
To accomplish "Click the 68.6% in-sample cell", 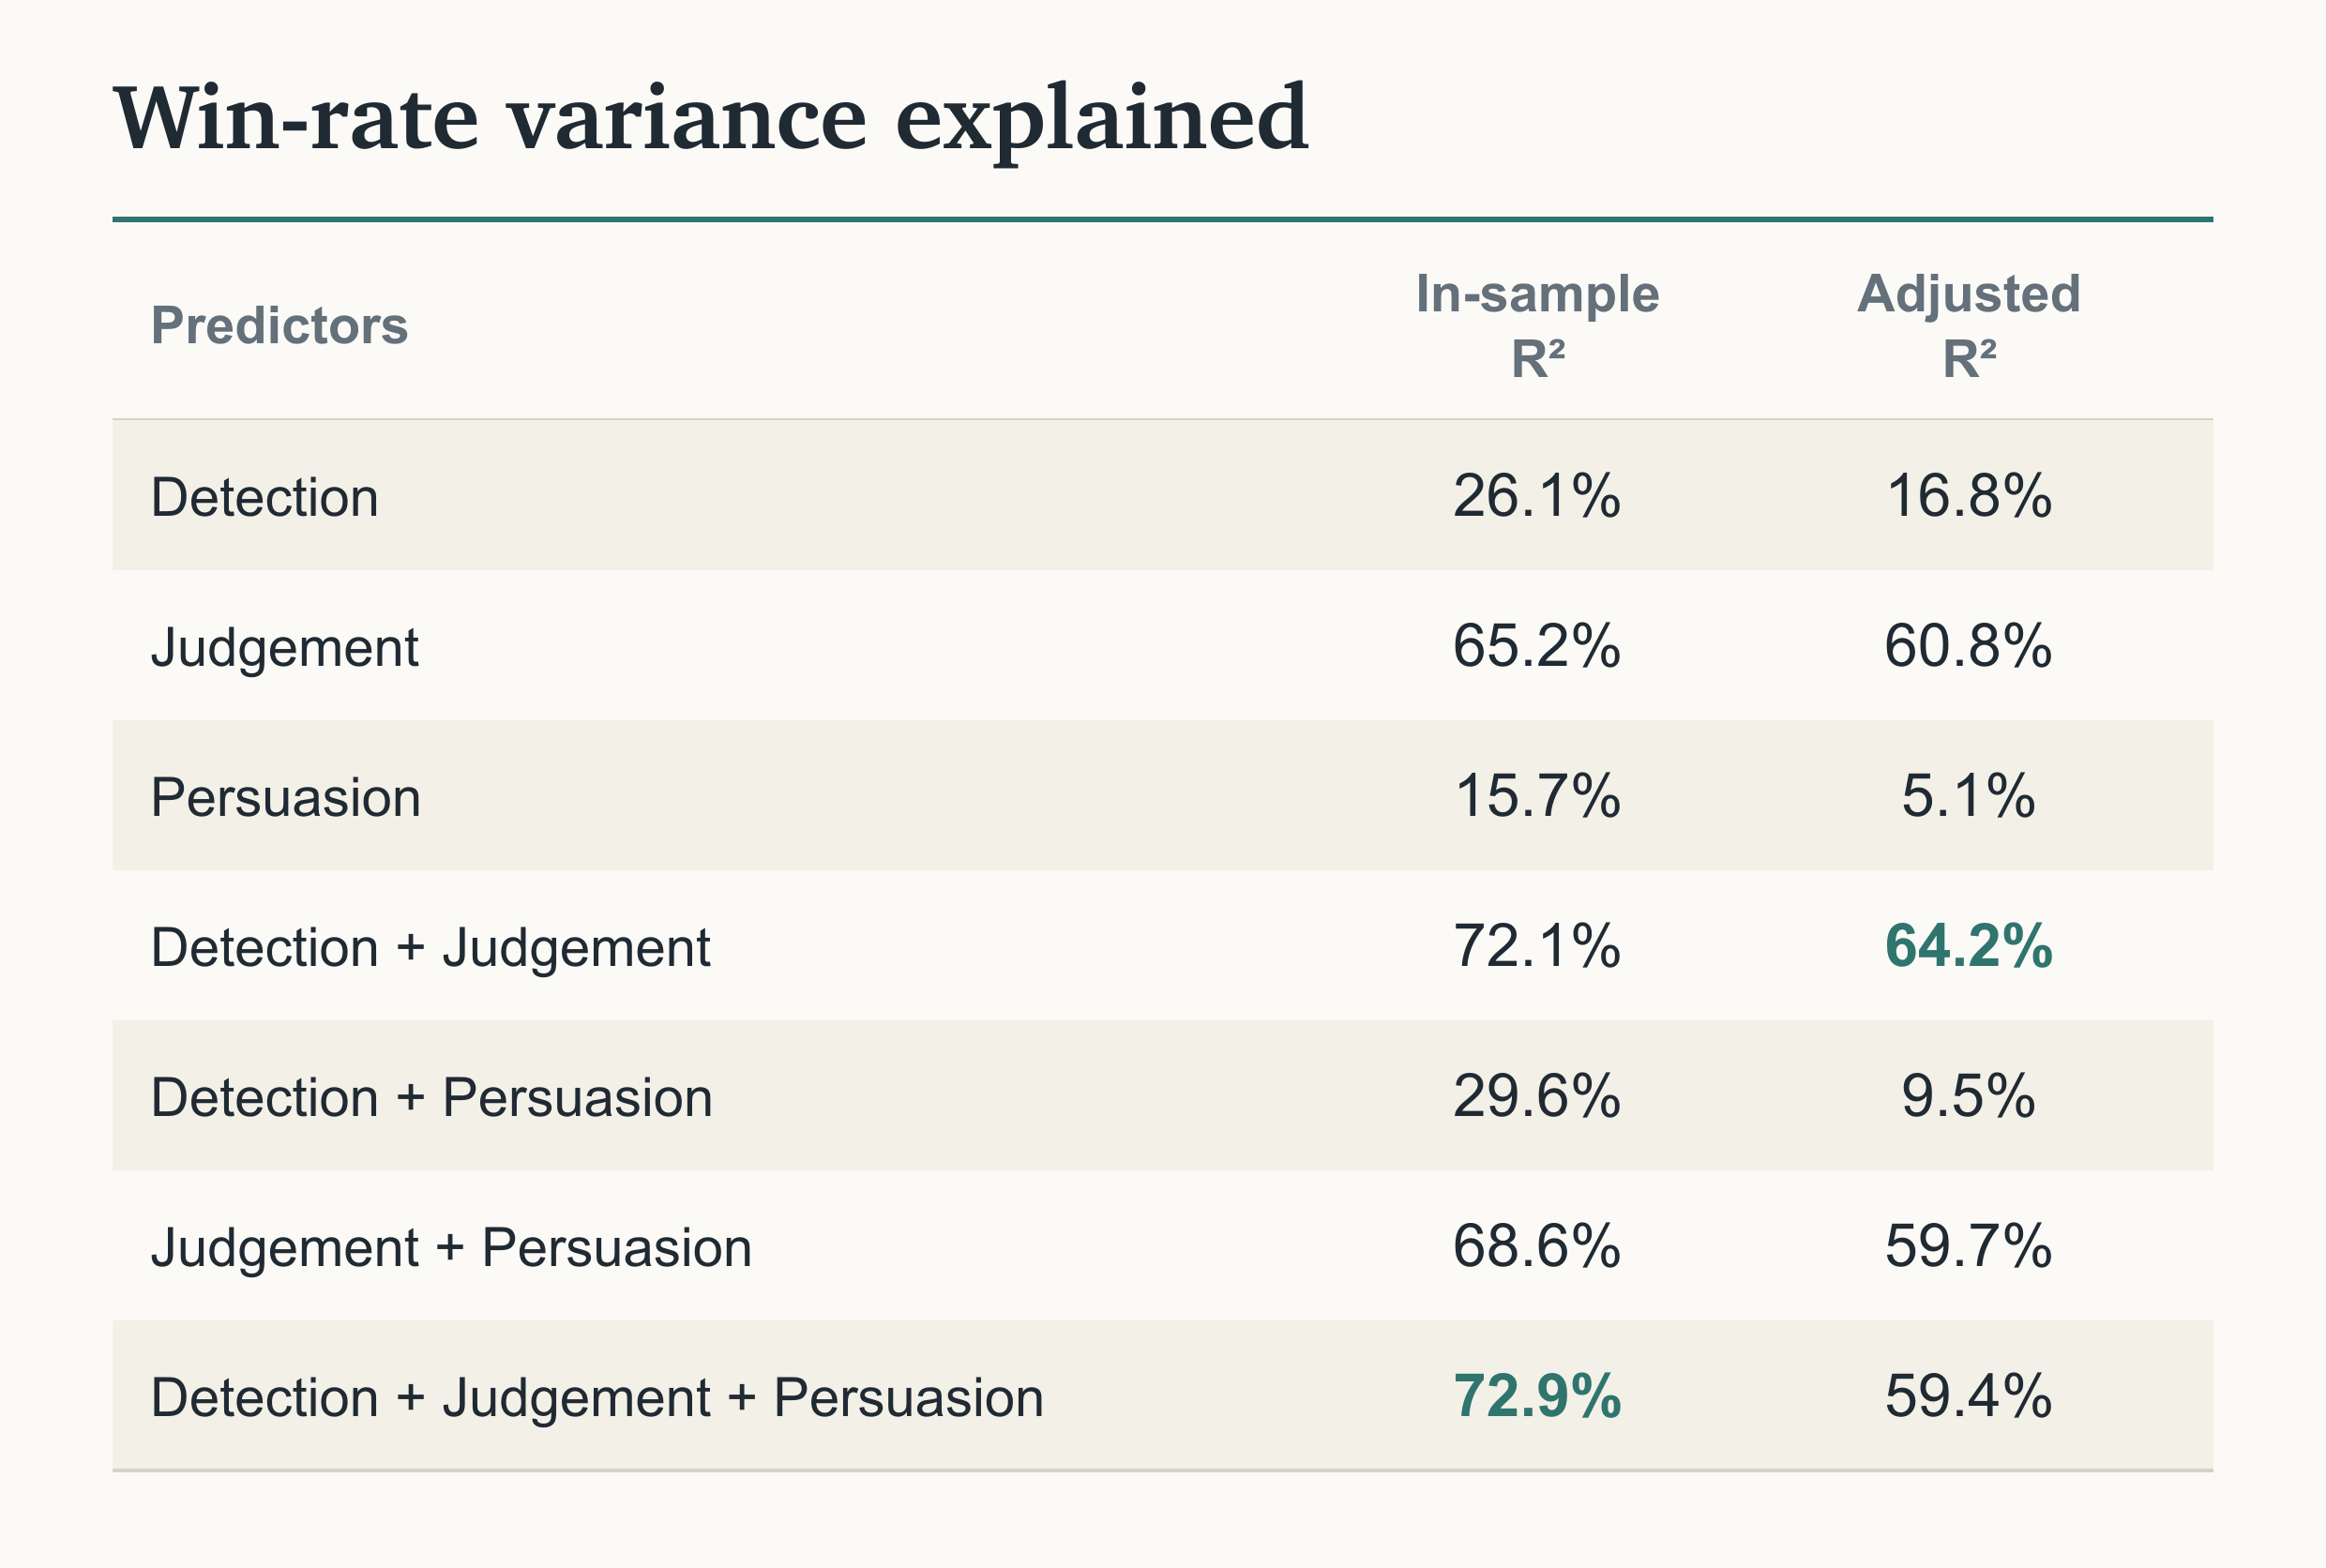I will 1537,1246.
